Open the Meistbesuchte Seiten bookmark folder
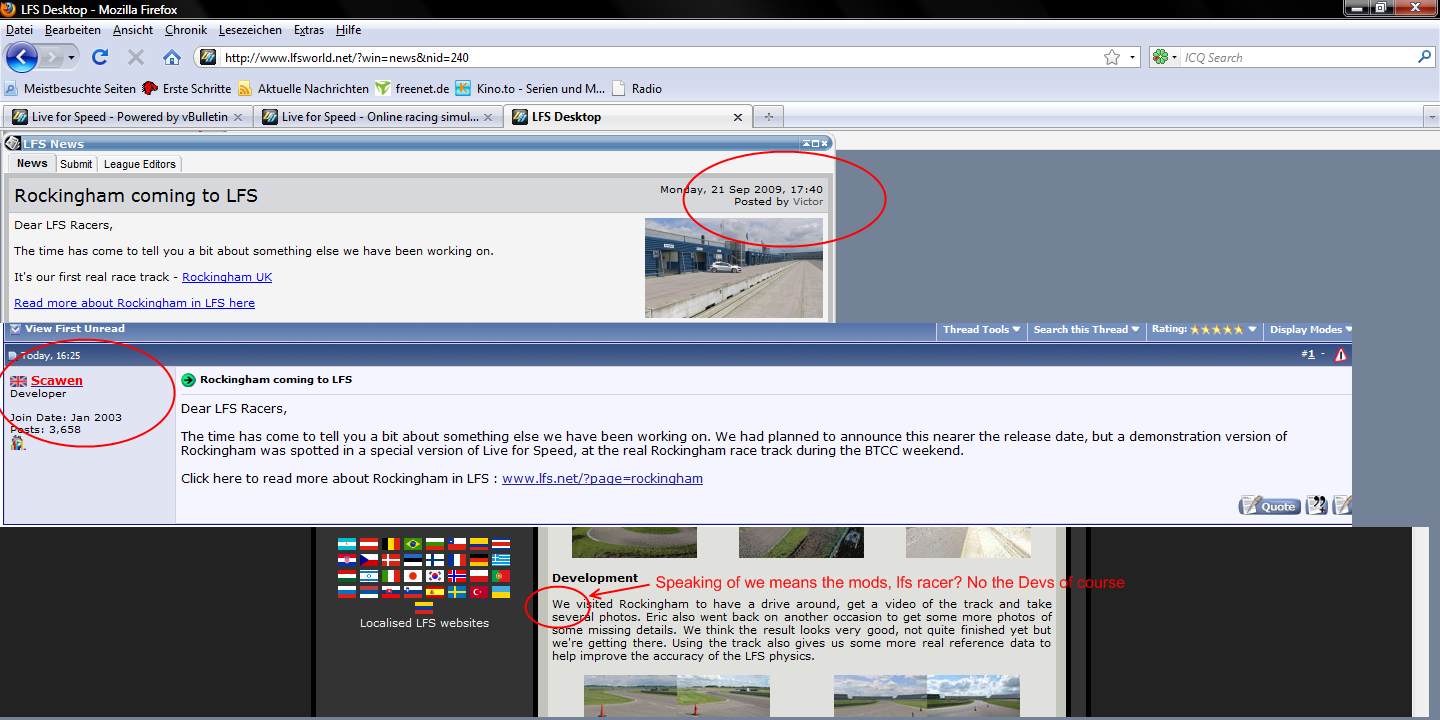The height and width of the screenshot is (720, 1440). pos(70,89)
